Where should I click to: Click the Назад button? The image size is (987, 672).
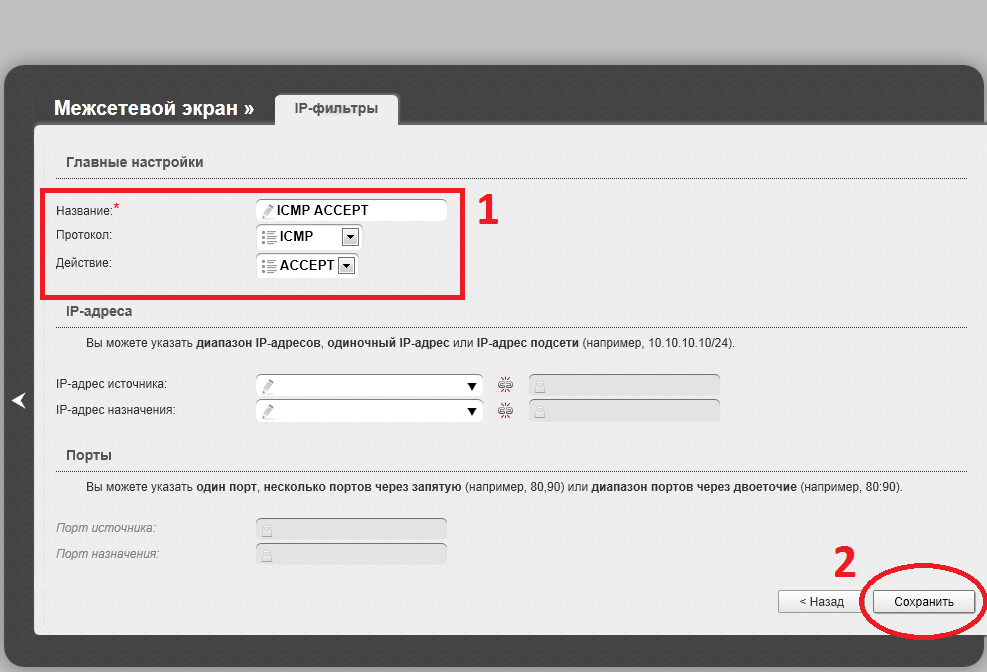pos(821,602)
